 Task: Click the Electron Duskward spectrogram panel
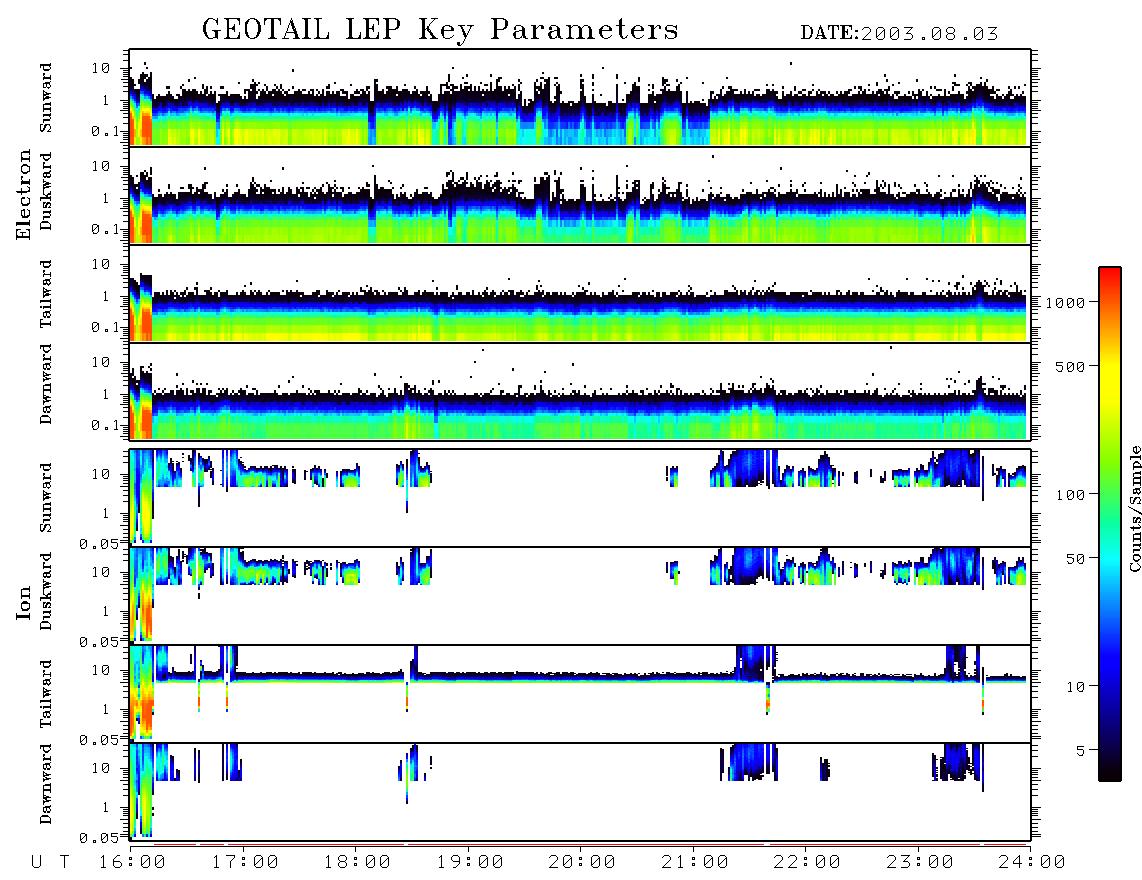coord(580,195)
